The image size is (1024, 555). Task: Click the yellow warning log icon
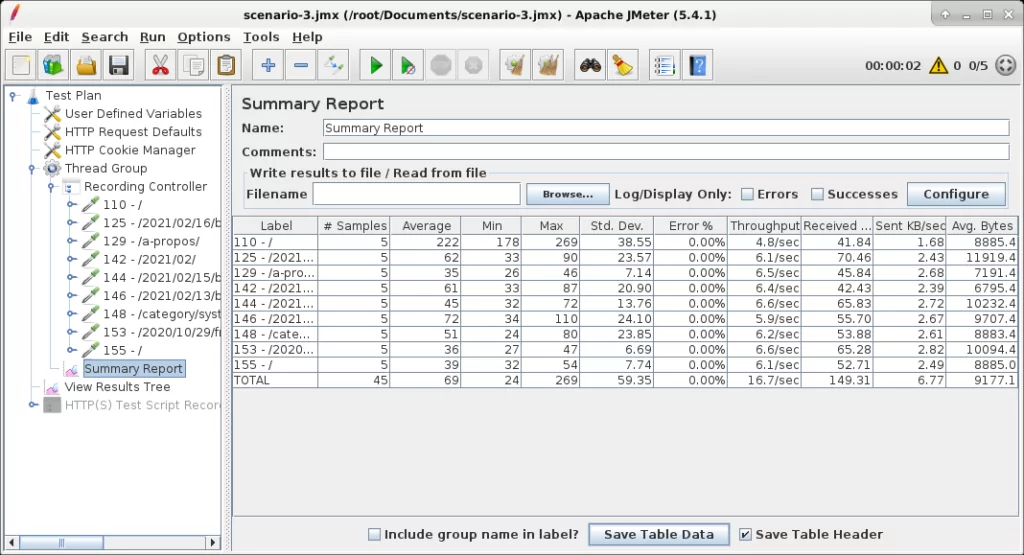(938, 65)
